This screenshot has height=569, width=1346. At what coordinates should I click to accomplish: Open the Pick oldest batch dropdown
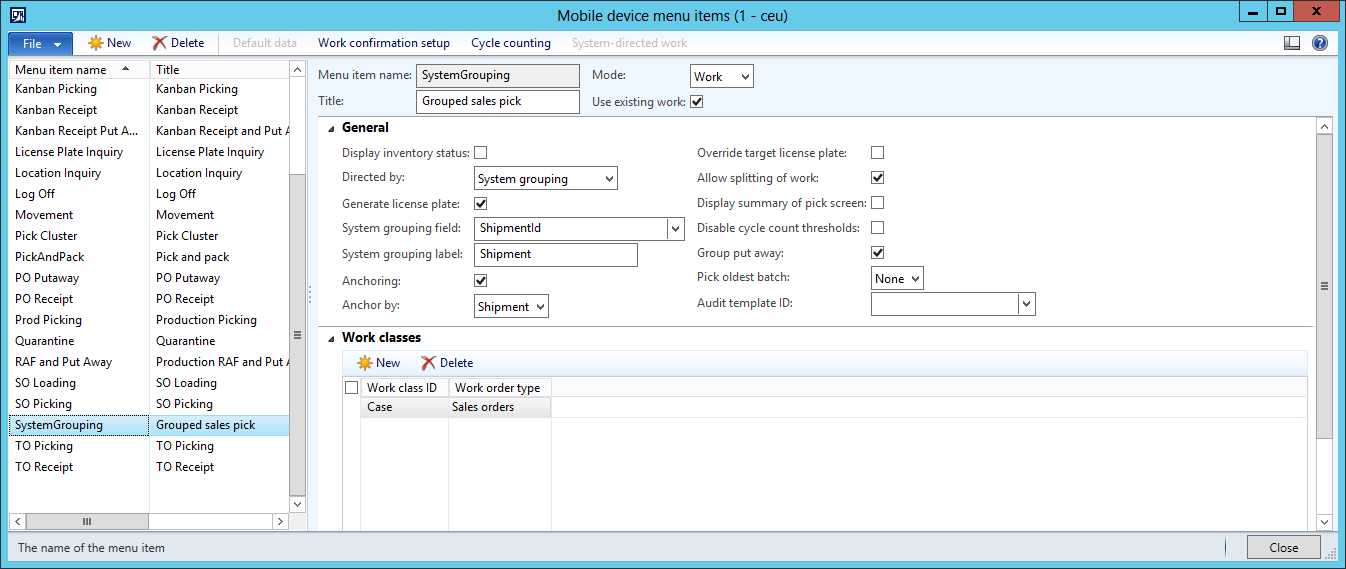[x=914, y=279]
